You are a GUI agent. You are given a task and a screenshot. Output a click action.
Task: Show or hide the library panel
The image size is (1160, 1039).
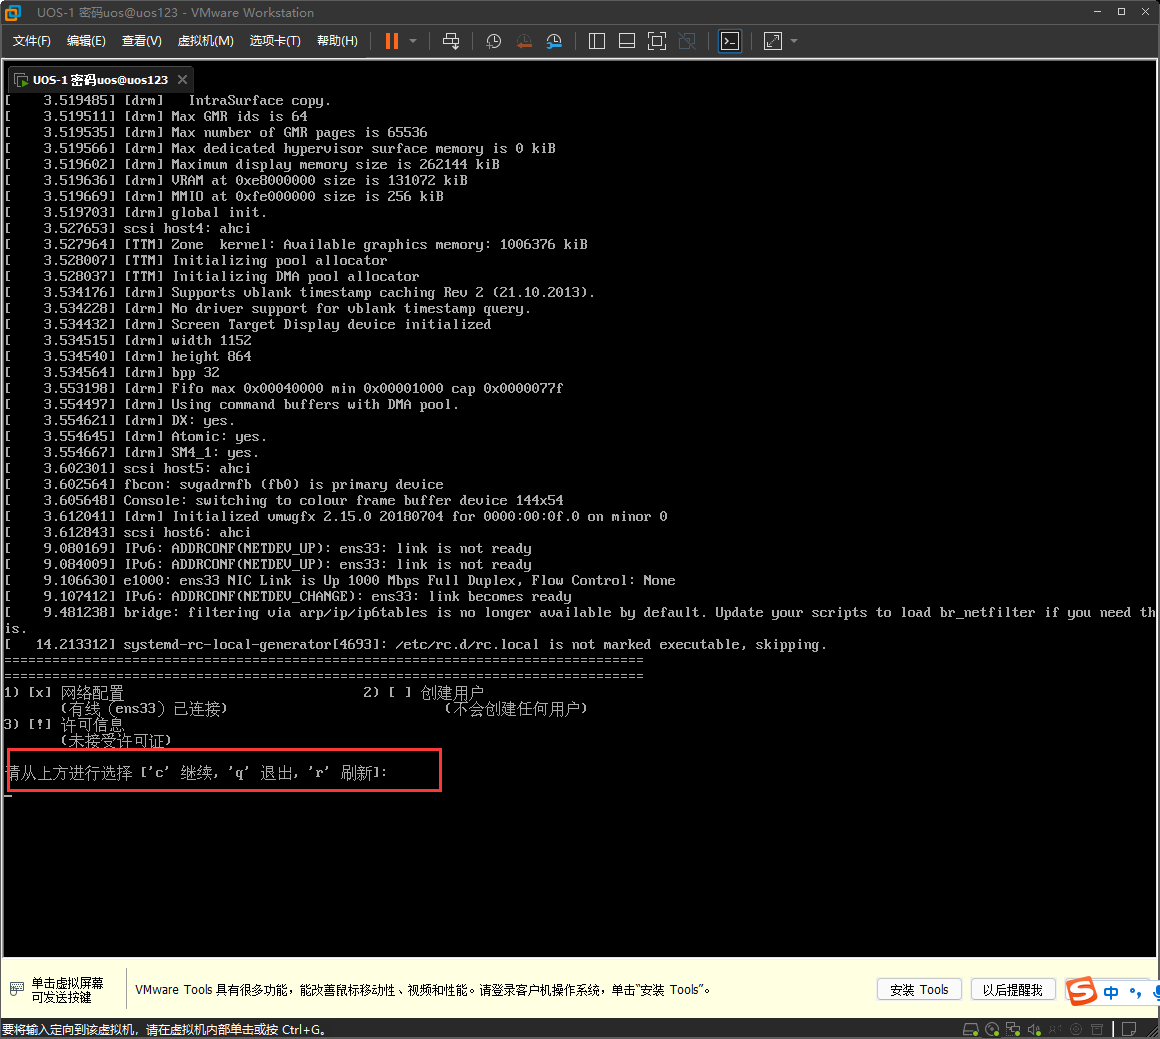[x=596, y=41]
